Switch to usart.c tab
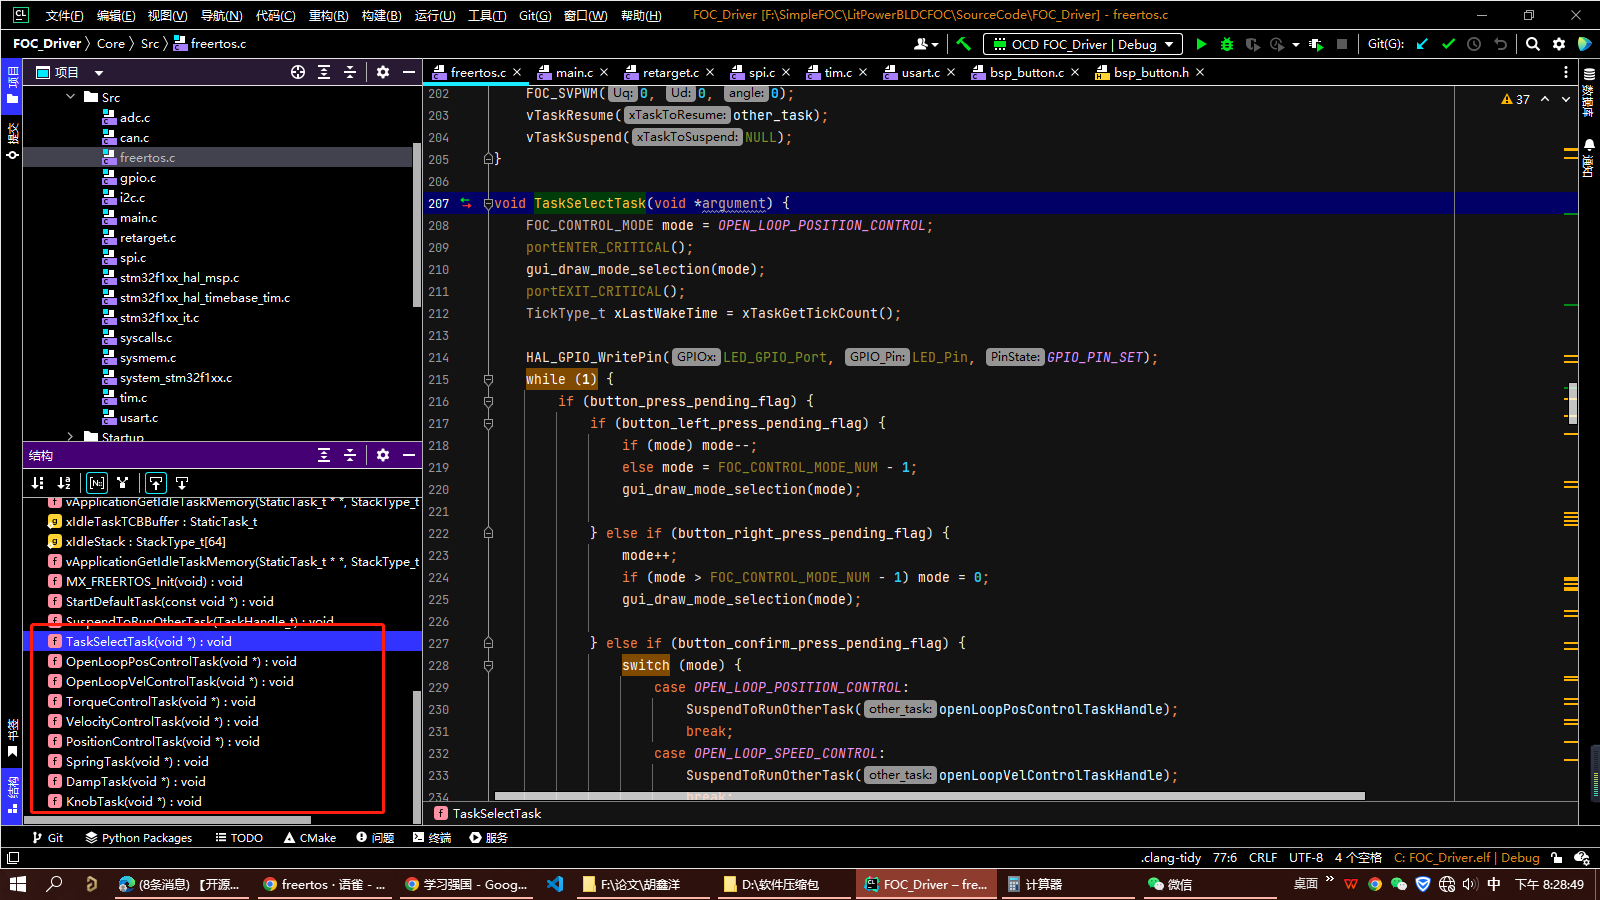Image resolution: width=1600 pixels, height=900 pixels. point(920,72)
